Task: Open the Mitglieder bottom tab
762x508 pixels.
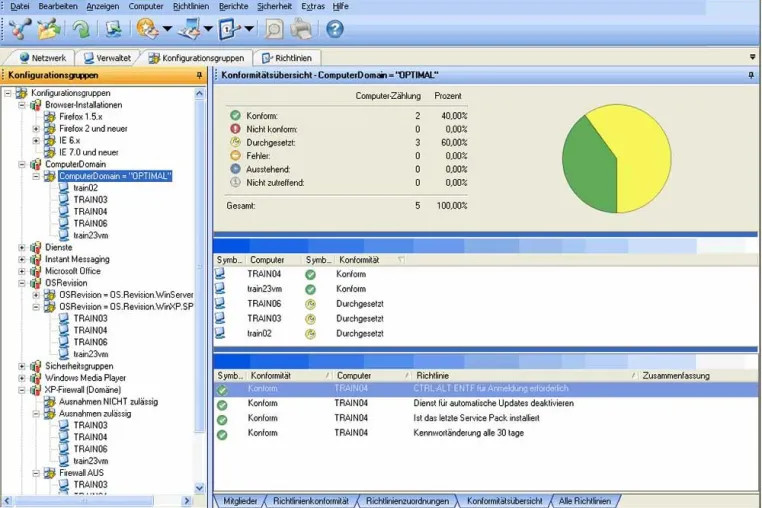Action: point(240,501)
